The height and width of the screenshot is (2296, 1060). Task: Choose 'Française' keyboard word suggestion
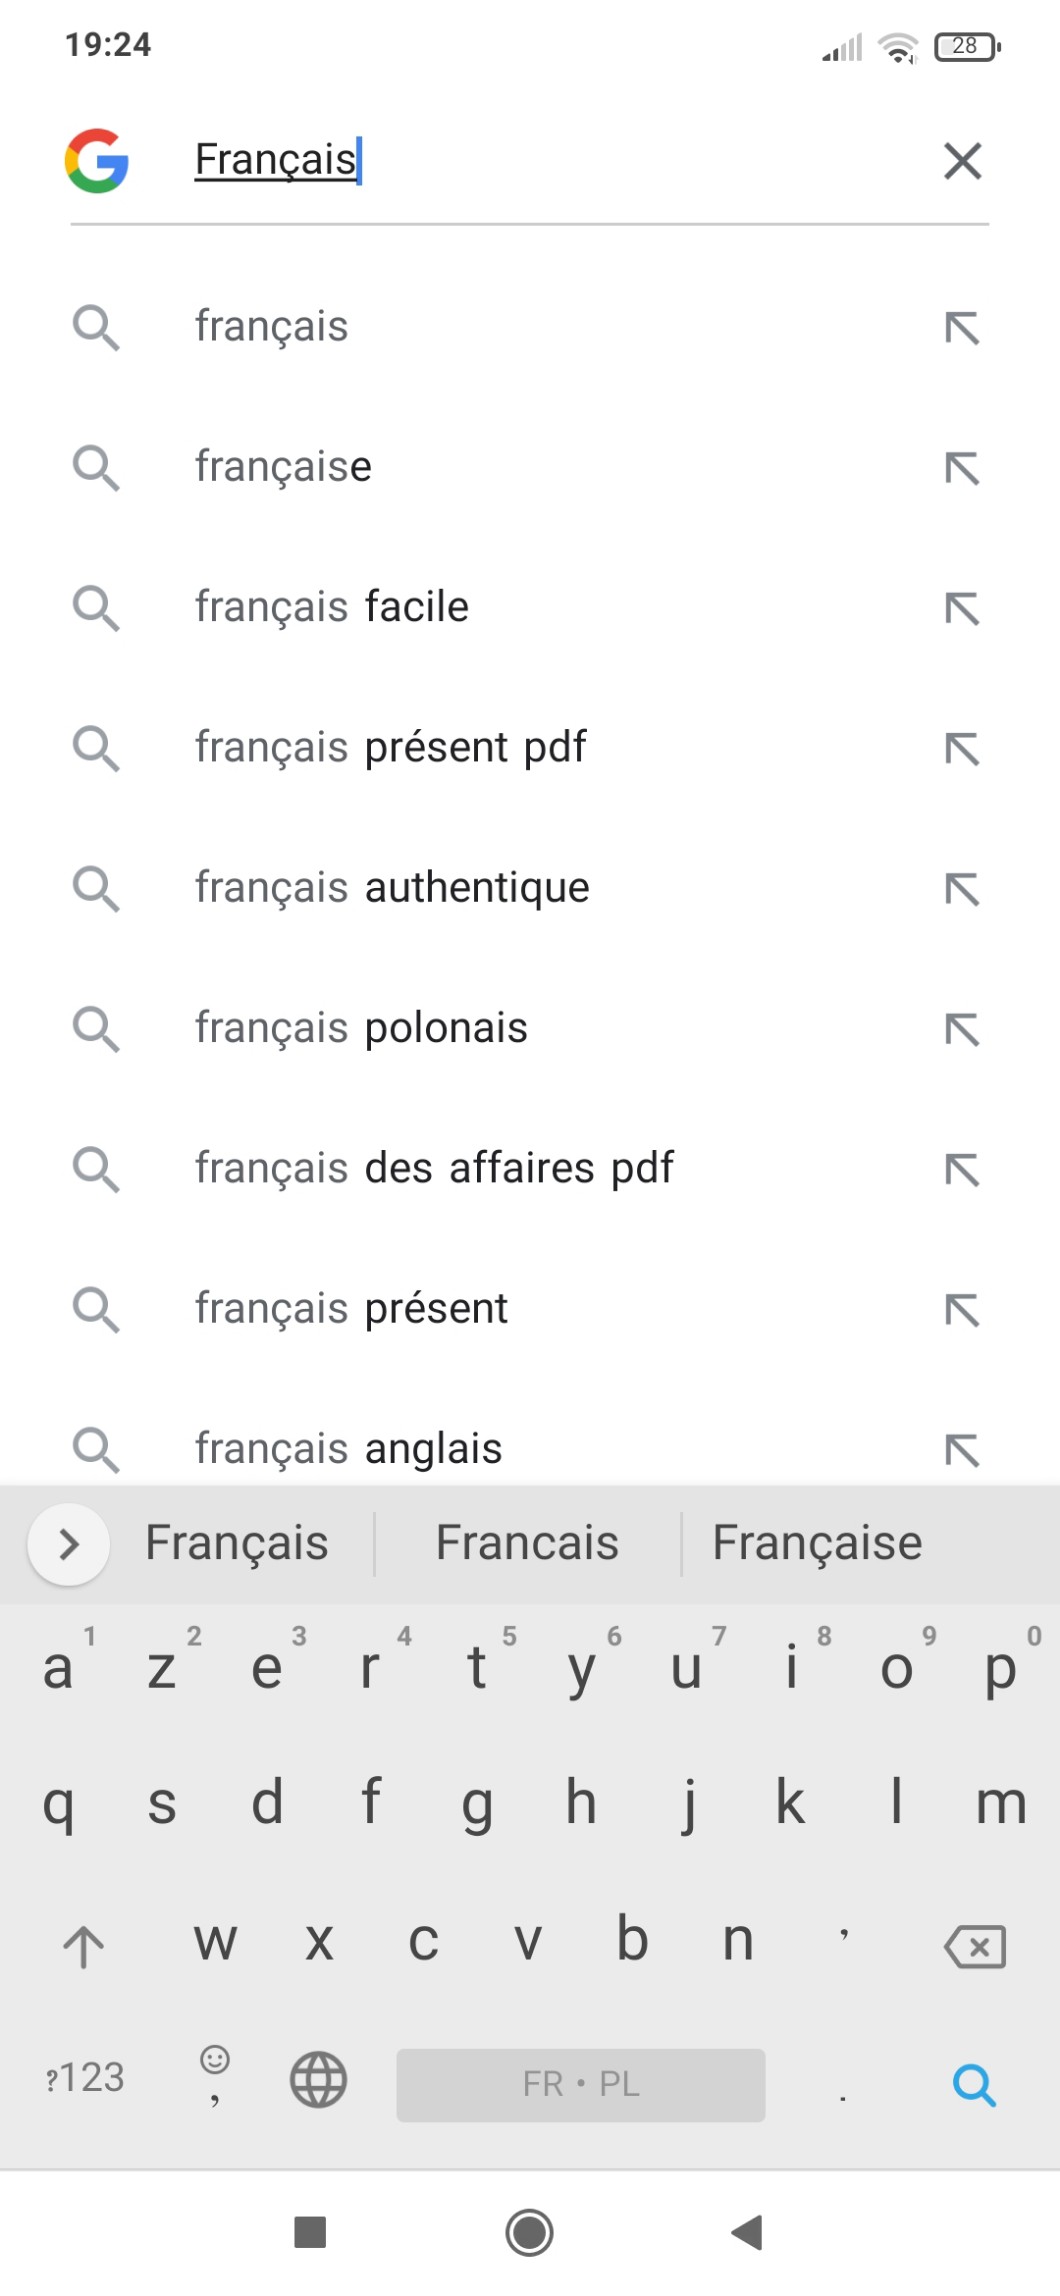[x=817, y=1543]
